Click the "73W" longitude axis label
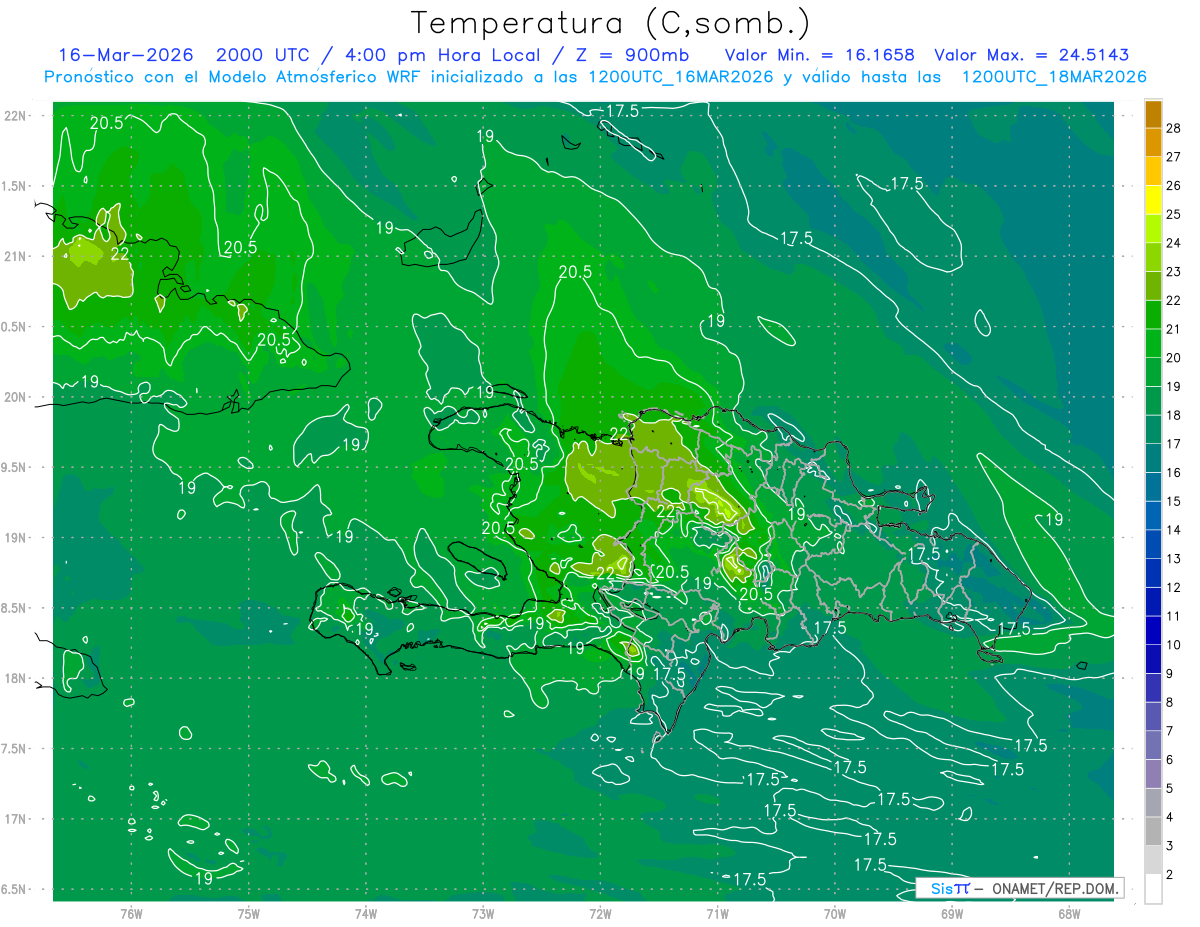This screenshot has height=927, width=1200. coord(483,913)
